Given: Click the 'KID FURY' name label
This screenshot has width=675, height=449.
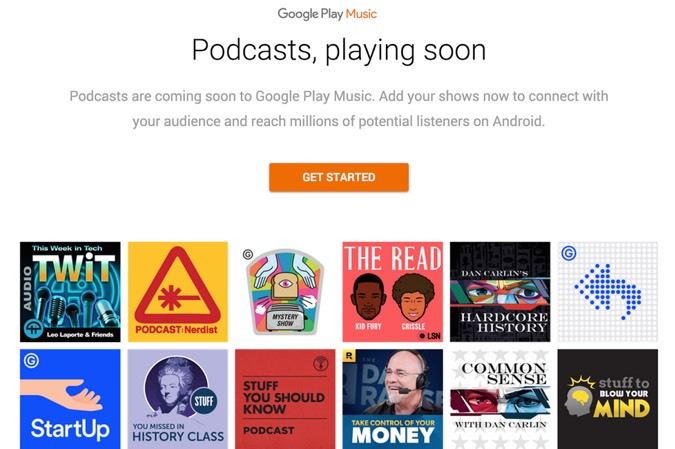Looking at the screenshot, I should (368, 326).
